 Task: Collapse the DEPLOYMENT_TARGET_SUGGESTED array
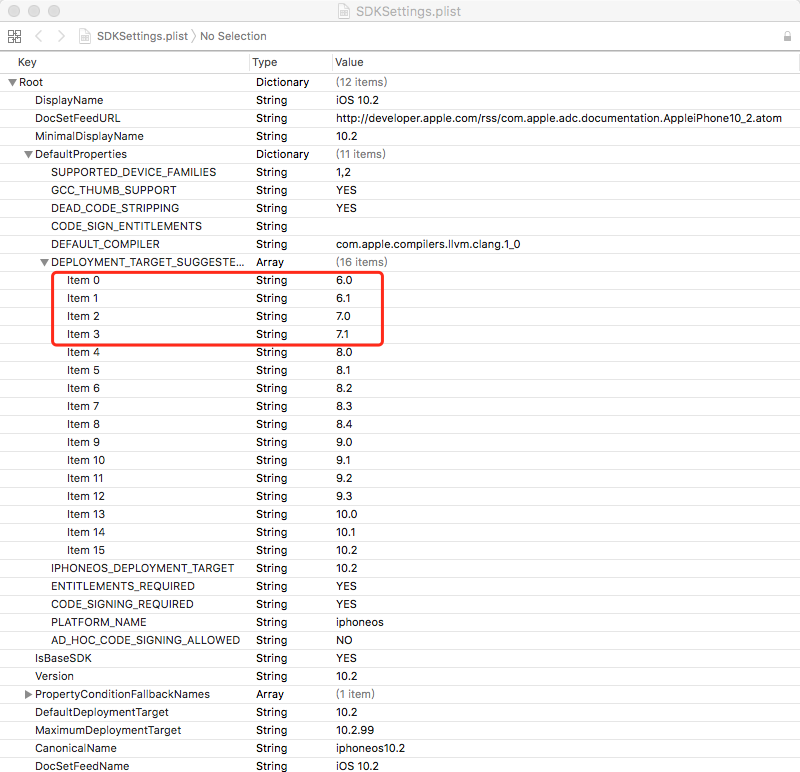pos(44,262)
